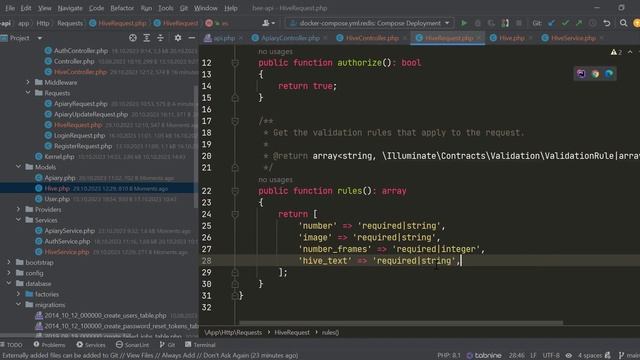Viewport: 640px width, 360px height.
Task: Hide the Project panel with minus icon
Action: tap(191, 38)
